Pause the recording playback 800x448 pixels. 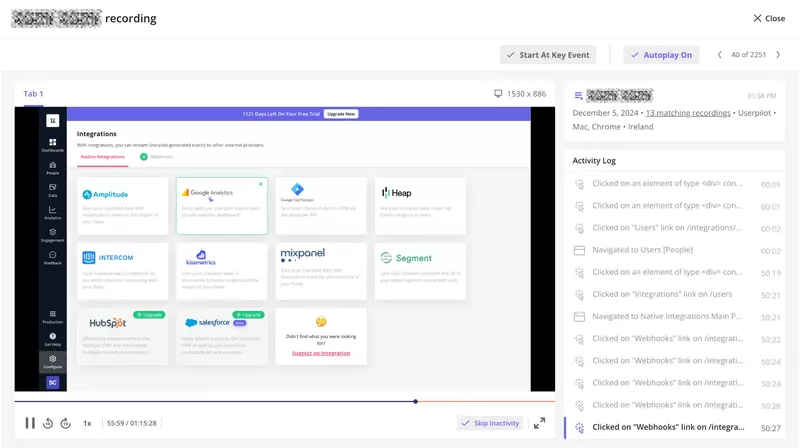(x=30, y=423)
